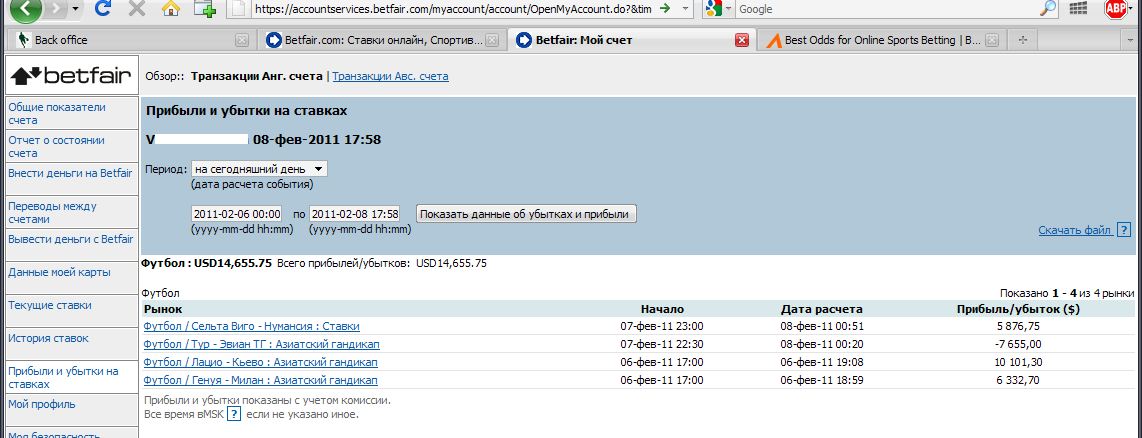Reload the page with the refresh icon
The height and width of the screenshot is (438, 1142).
(103, 9)
